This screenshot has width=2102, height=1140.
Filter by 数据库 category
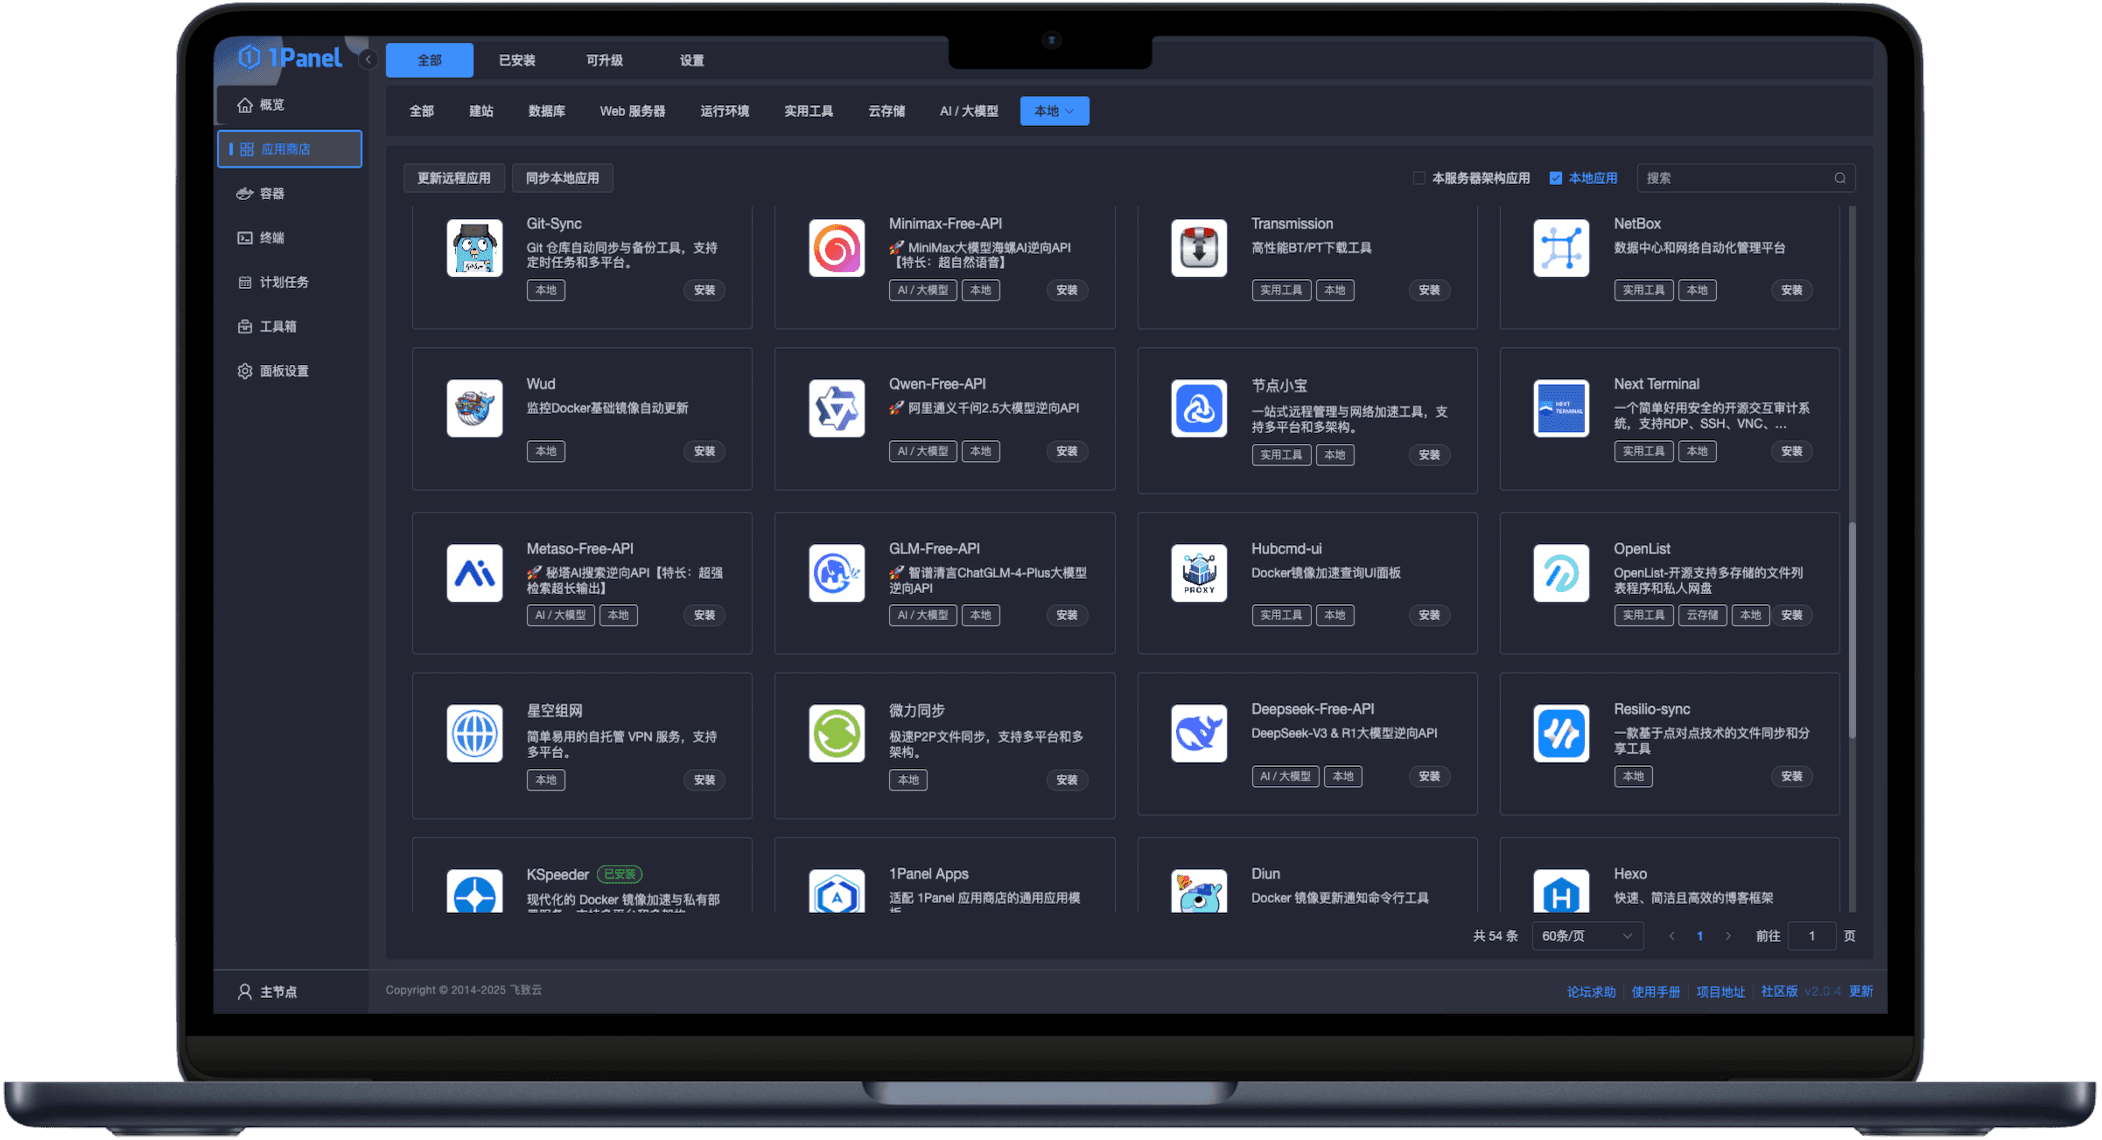[546, 111]
